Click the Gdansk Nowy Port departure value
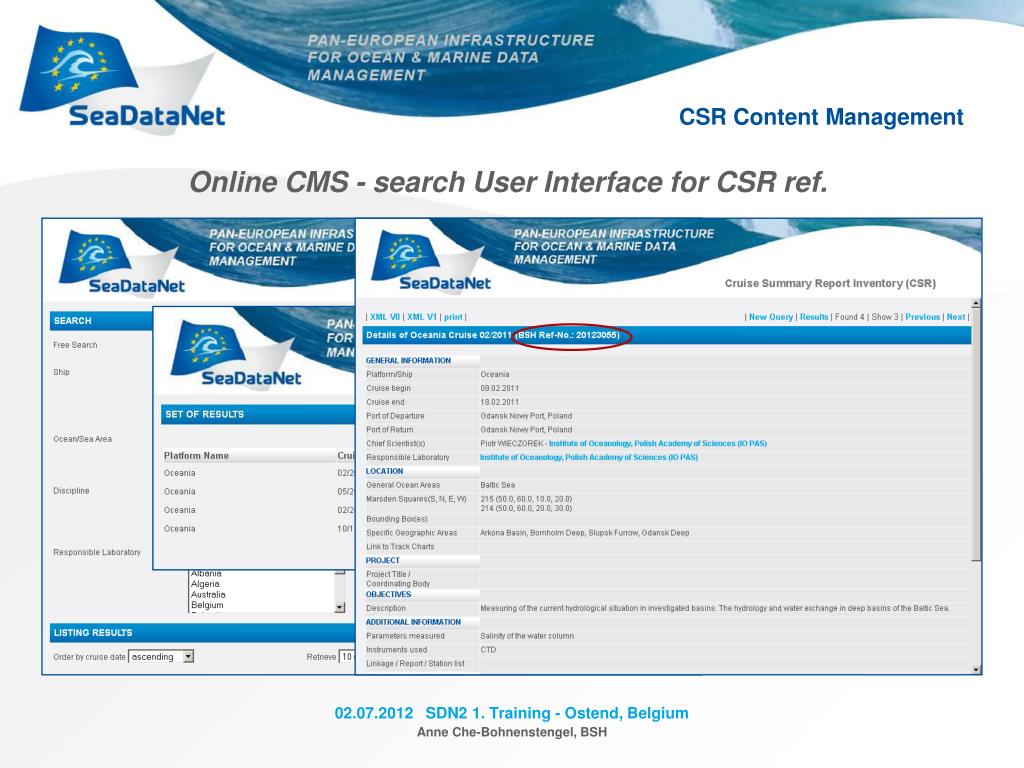Viewport: 1024px width, 768px height. point(526,416)
